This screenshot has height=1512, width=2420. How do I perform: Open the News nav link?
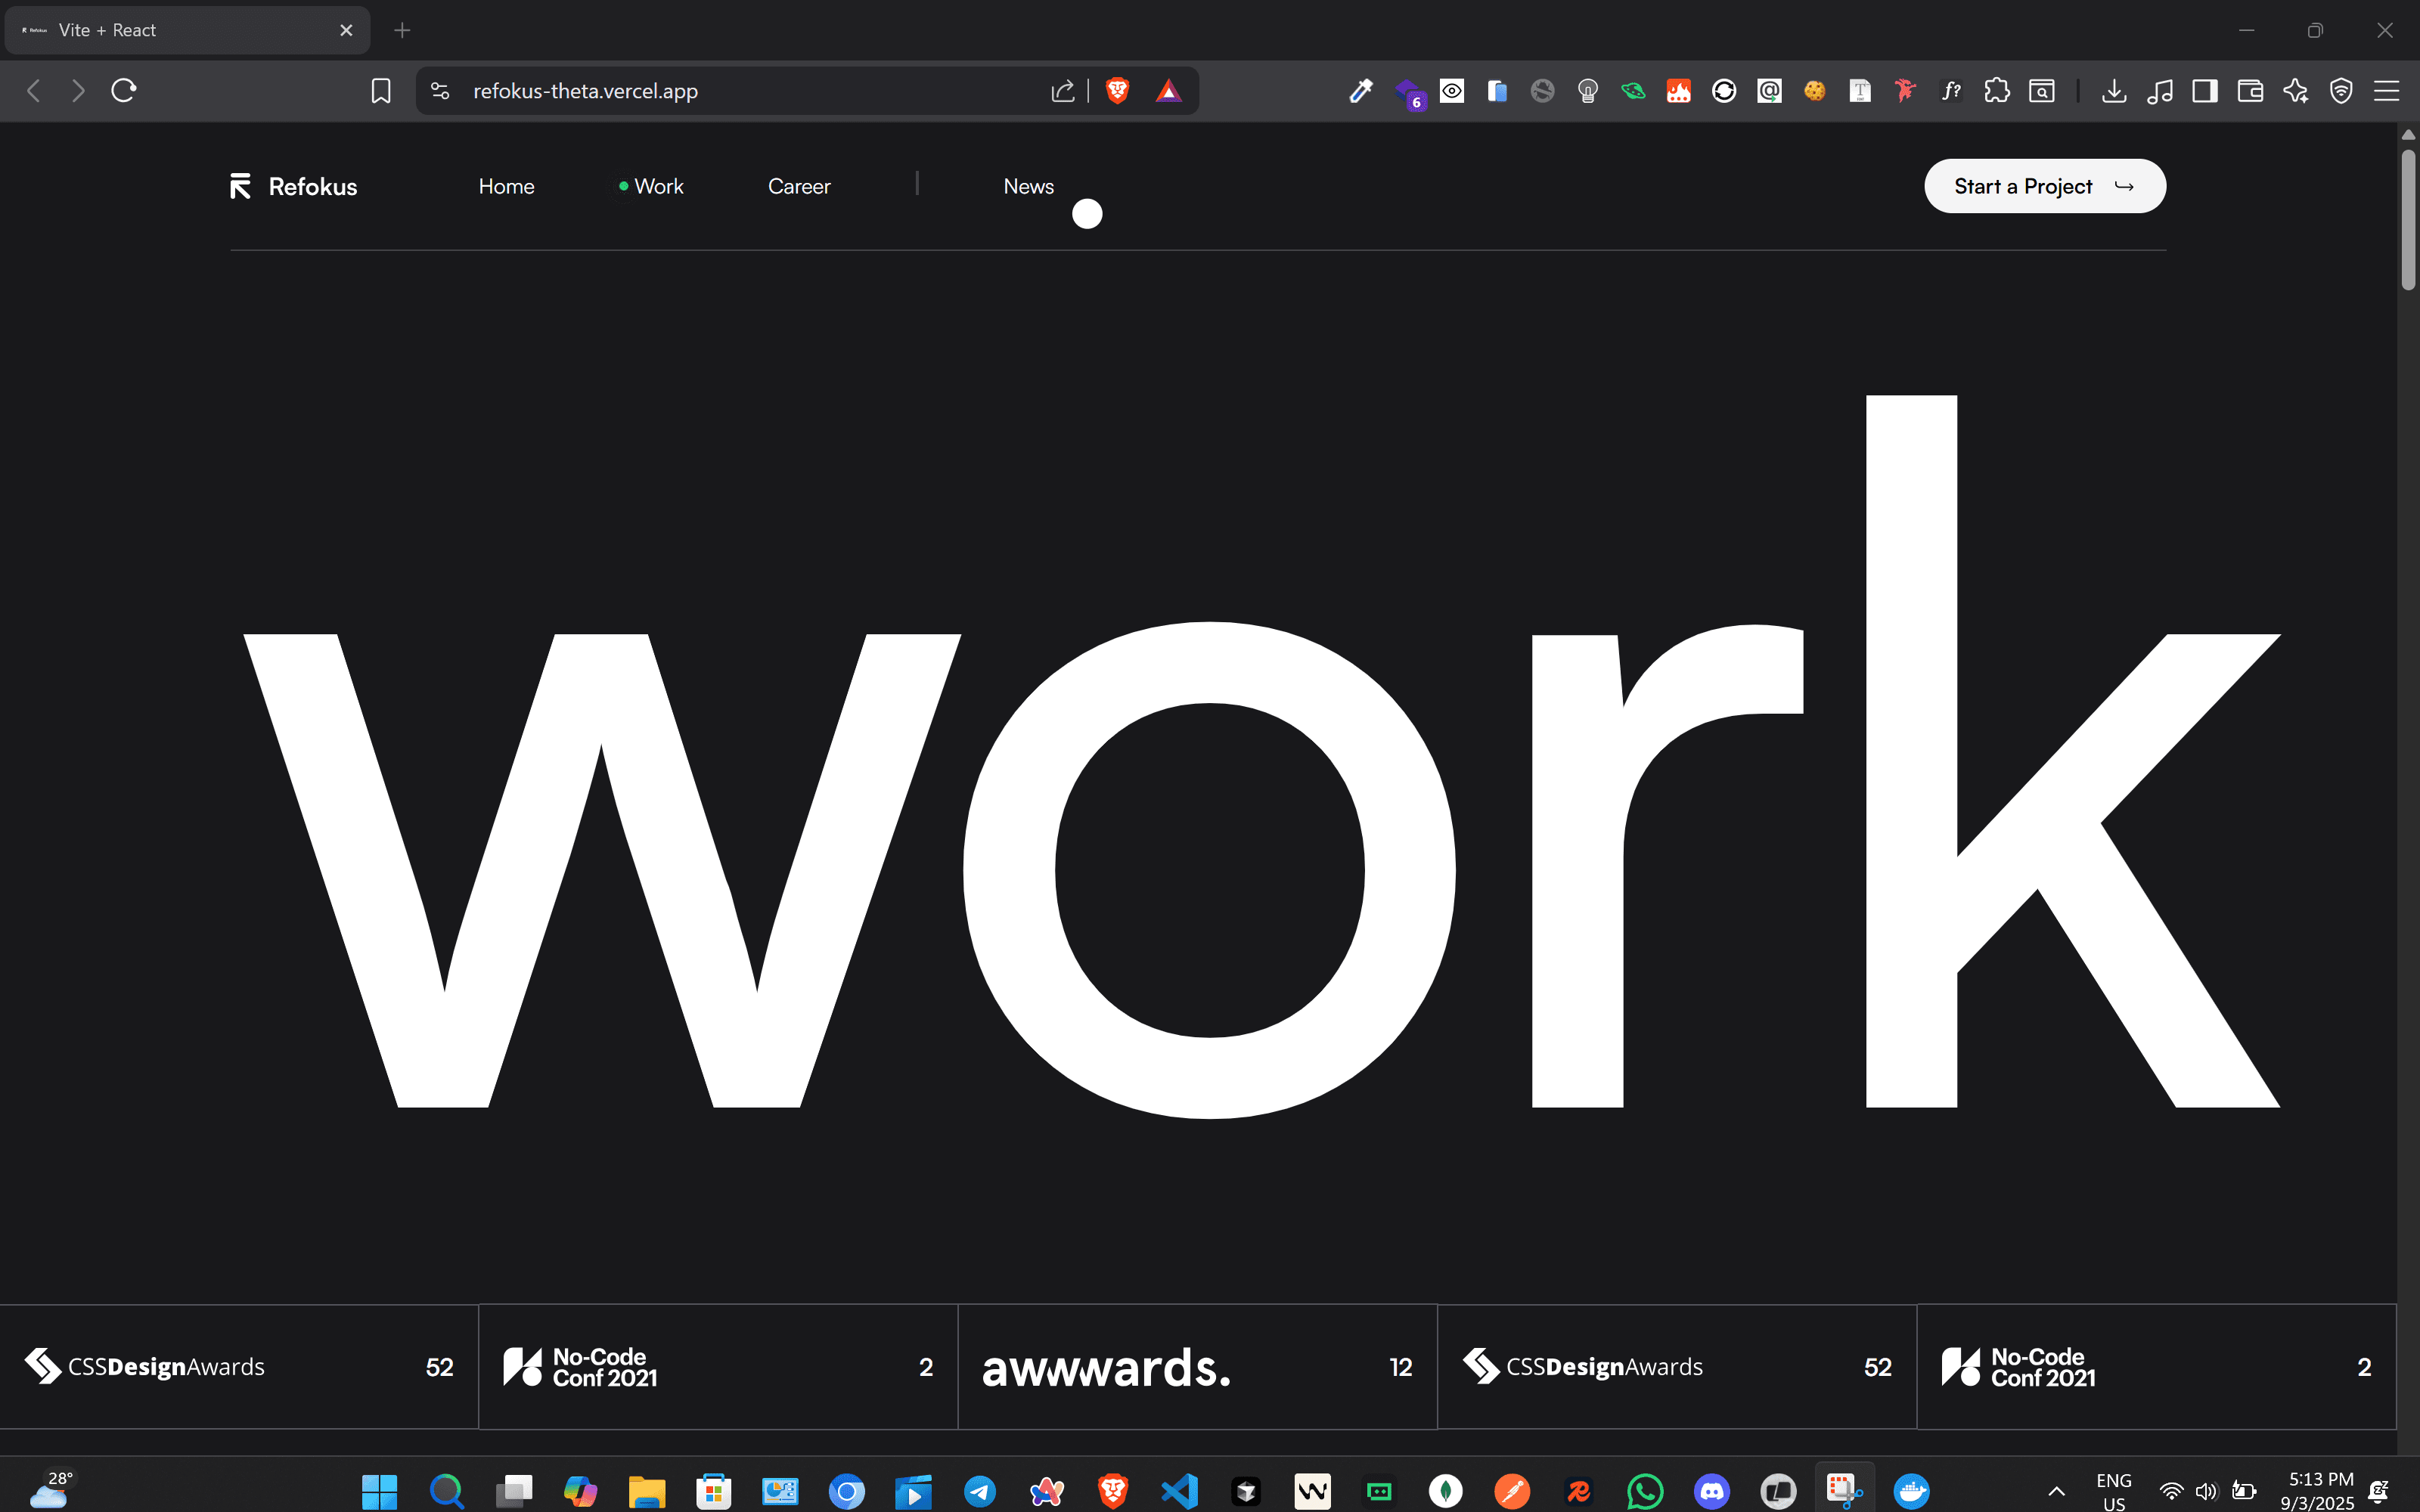coord(1028,186)
